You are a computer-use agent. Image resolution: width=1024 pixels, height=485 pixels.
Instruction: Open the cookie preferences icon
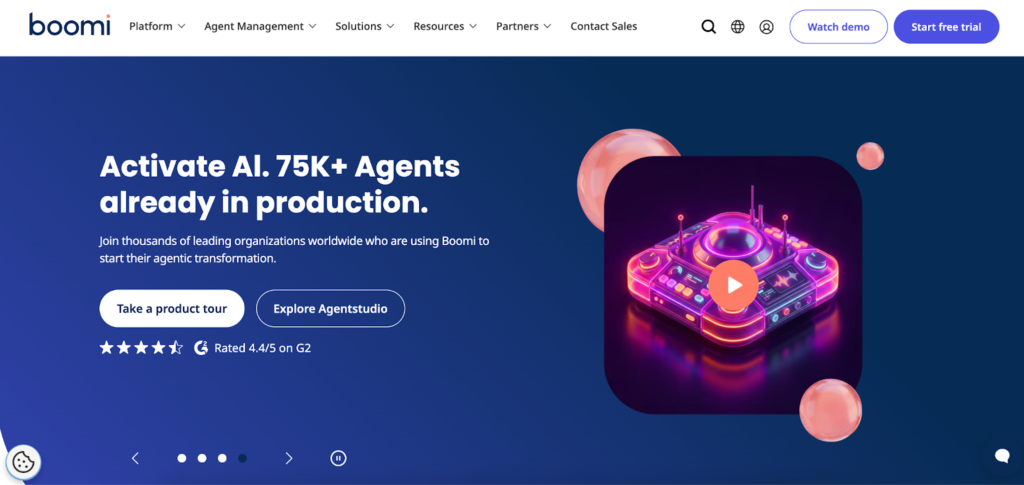[x=23, y=462]
